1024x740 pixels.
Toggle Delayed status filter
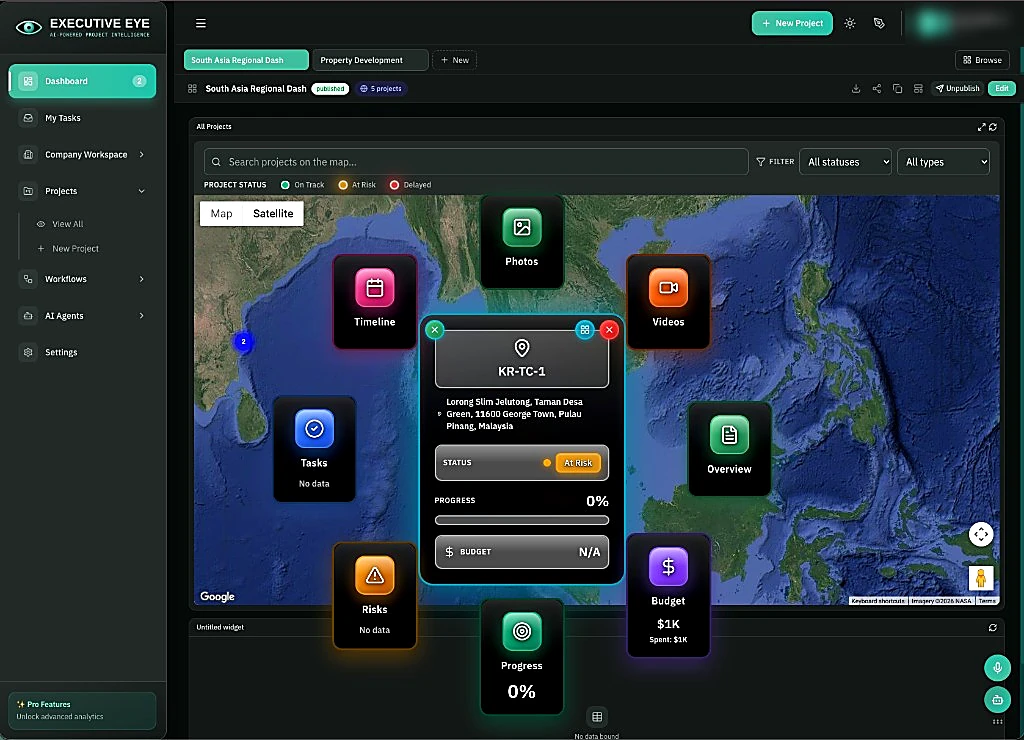pyautogui.click(x=411, y=185)
